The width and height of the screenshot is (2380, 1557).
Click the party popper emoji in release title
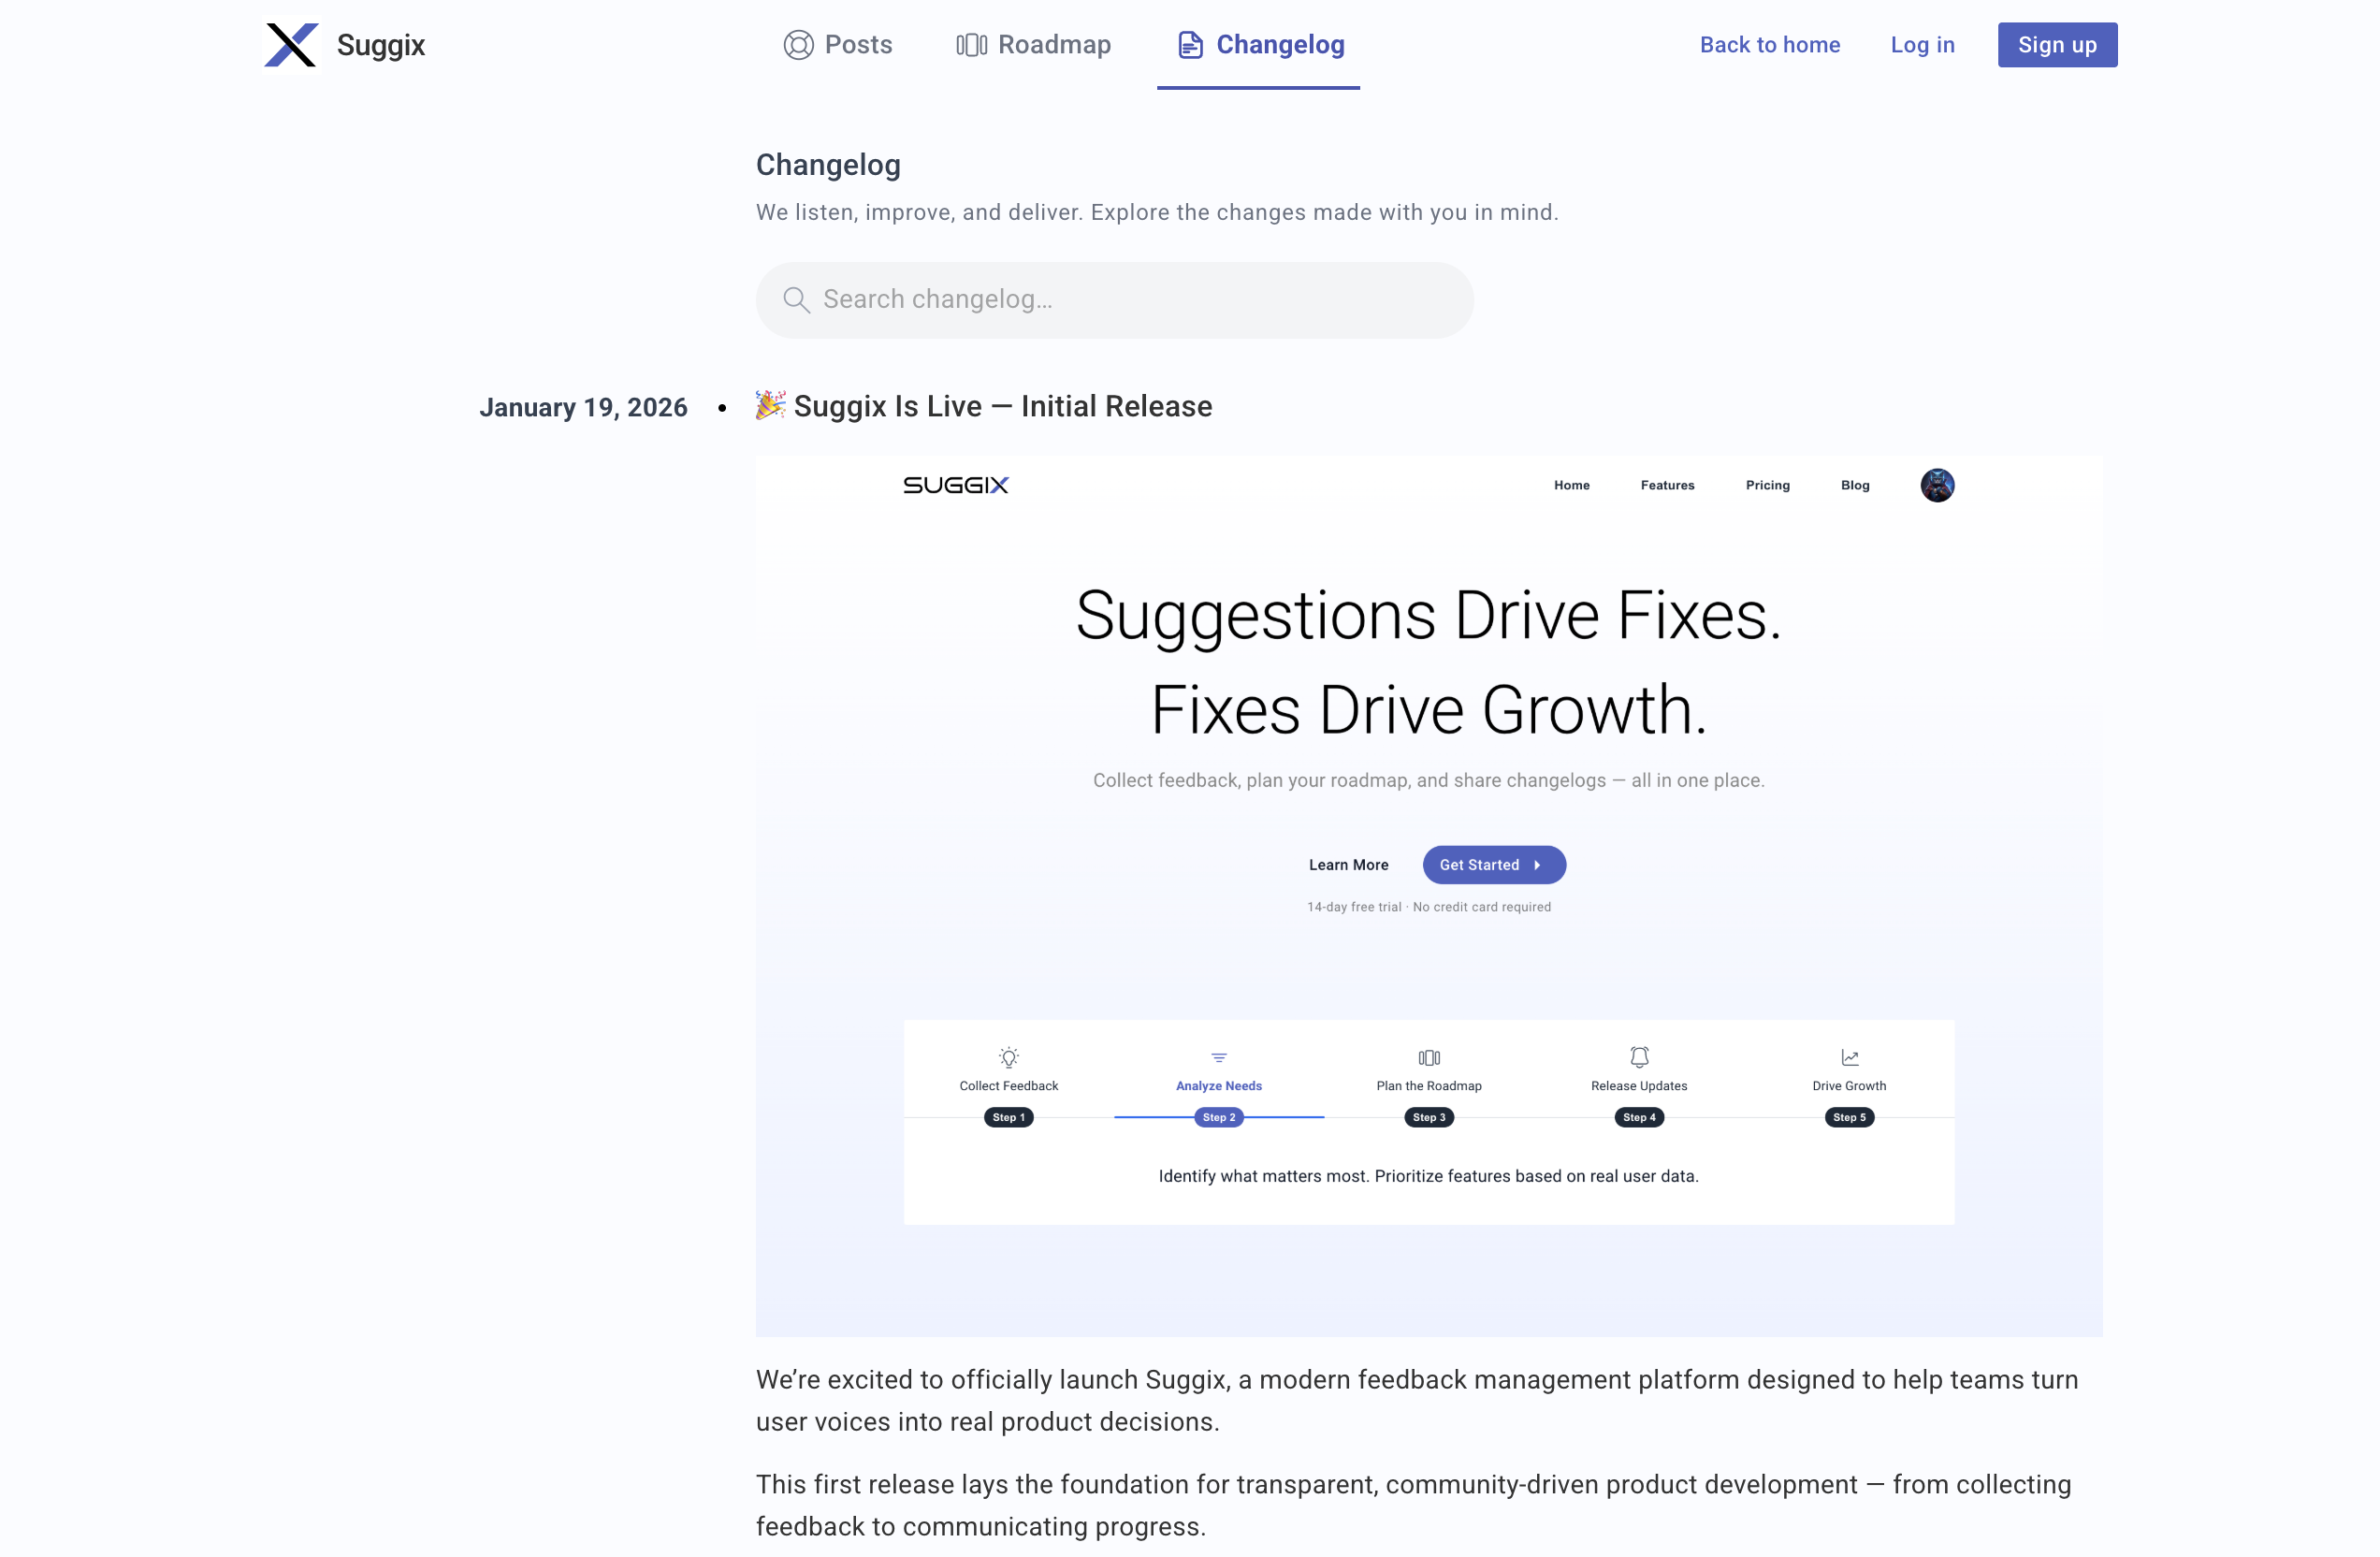(x=770, y=405)
